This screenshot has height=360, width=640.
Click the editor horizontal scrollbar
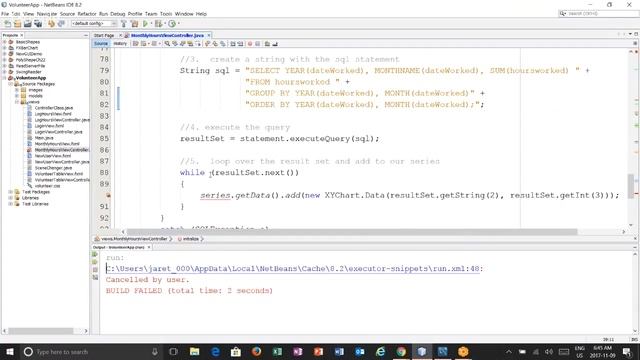[x=352, y=232]
